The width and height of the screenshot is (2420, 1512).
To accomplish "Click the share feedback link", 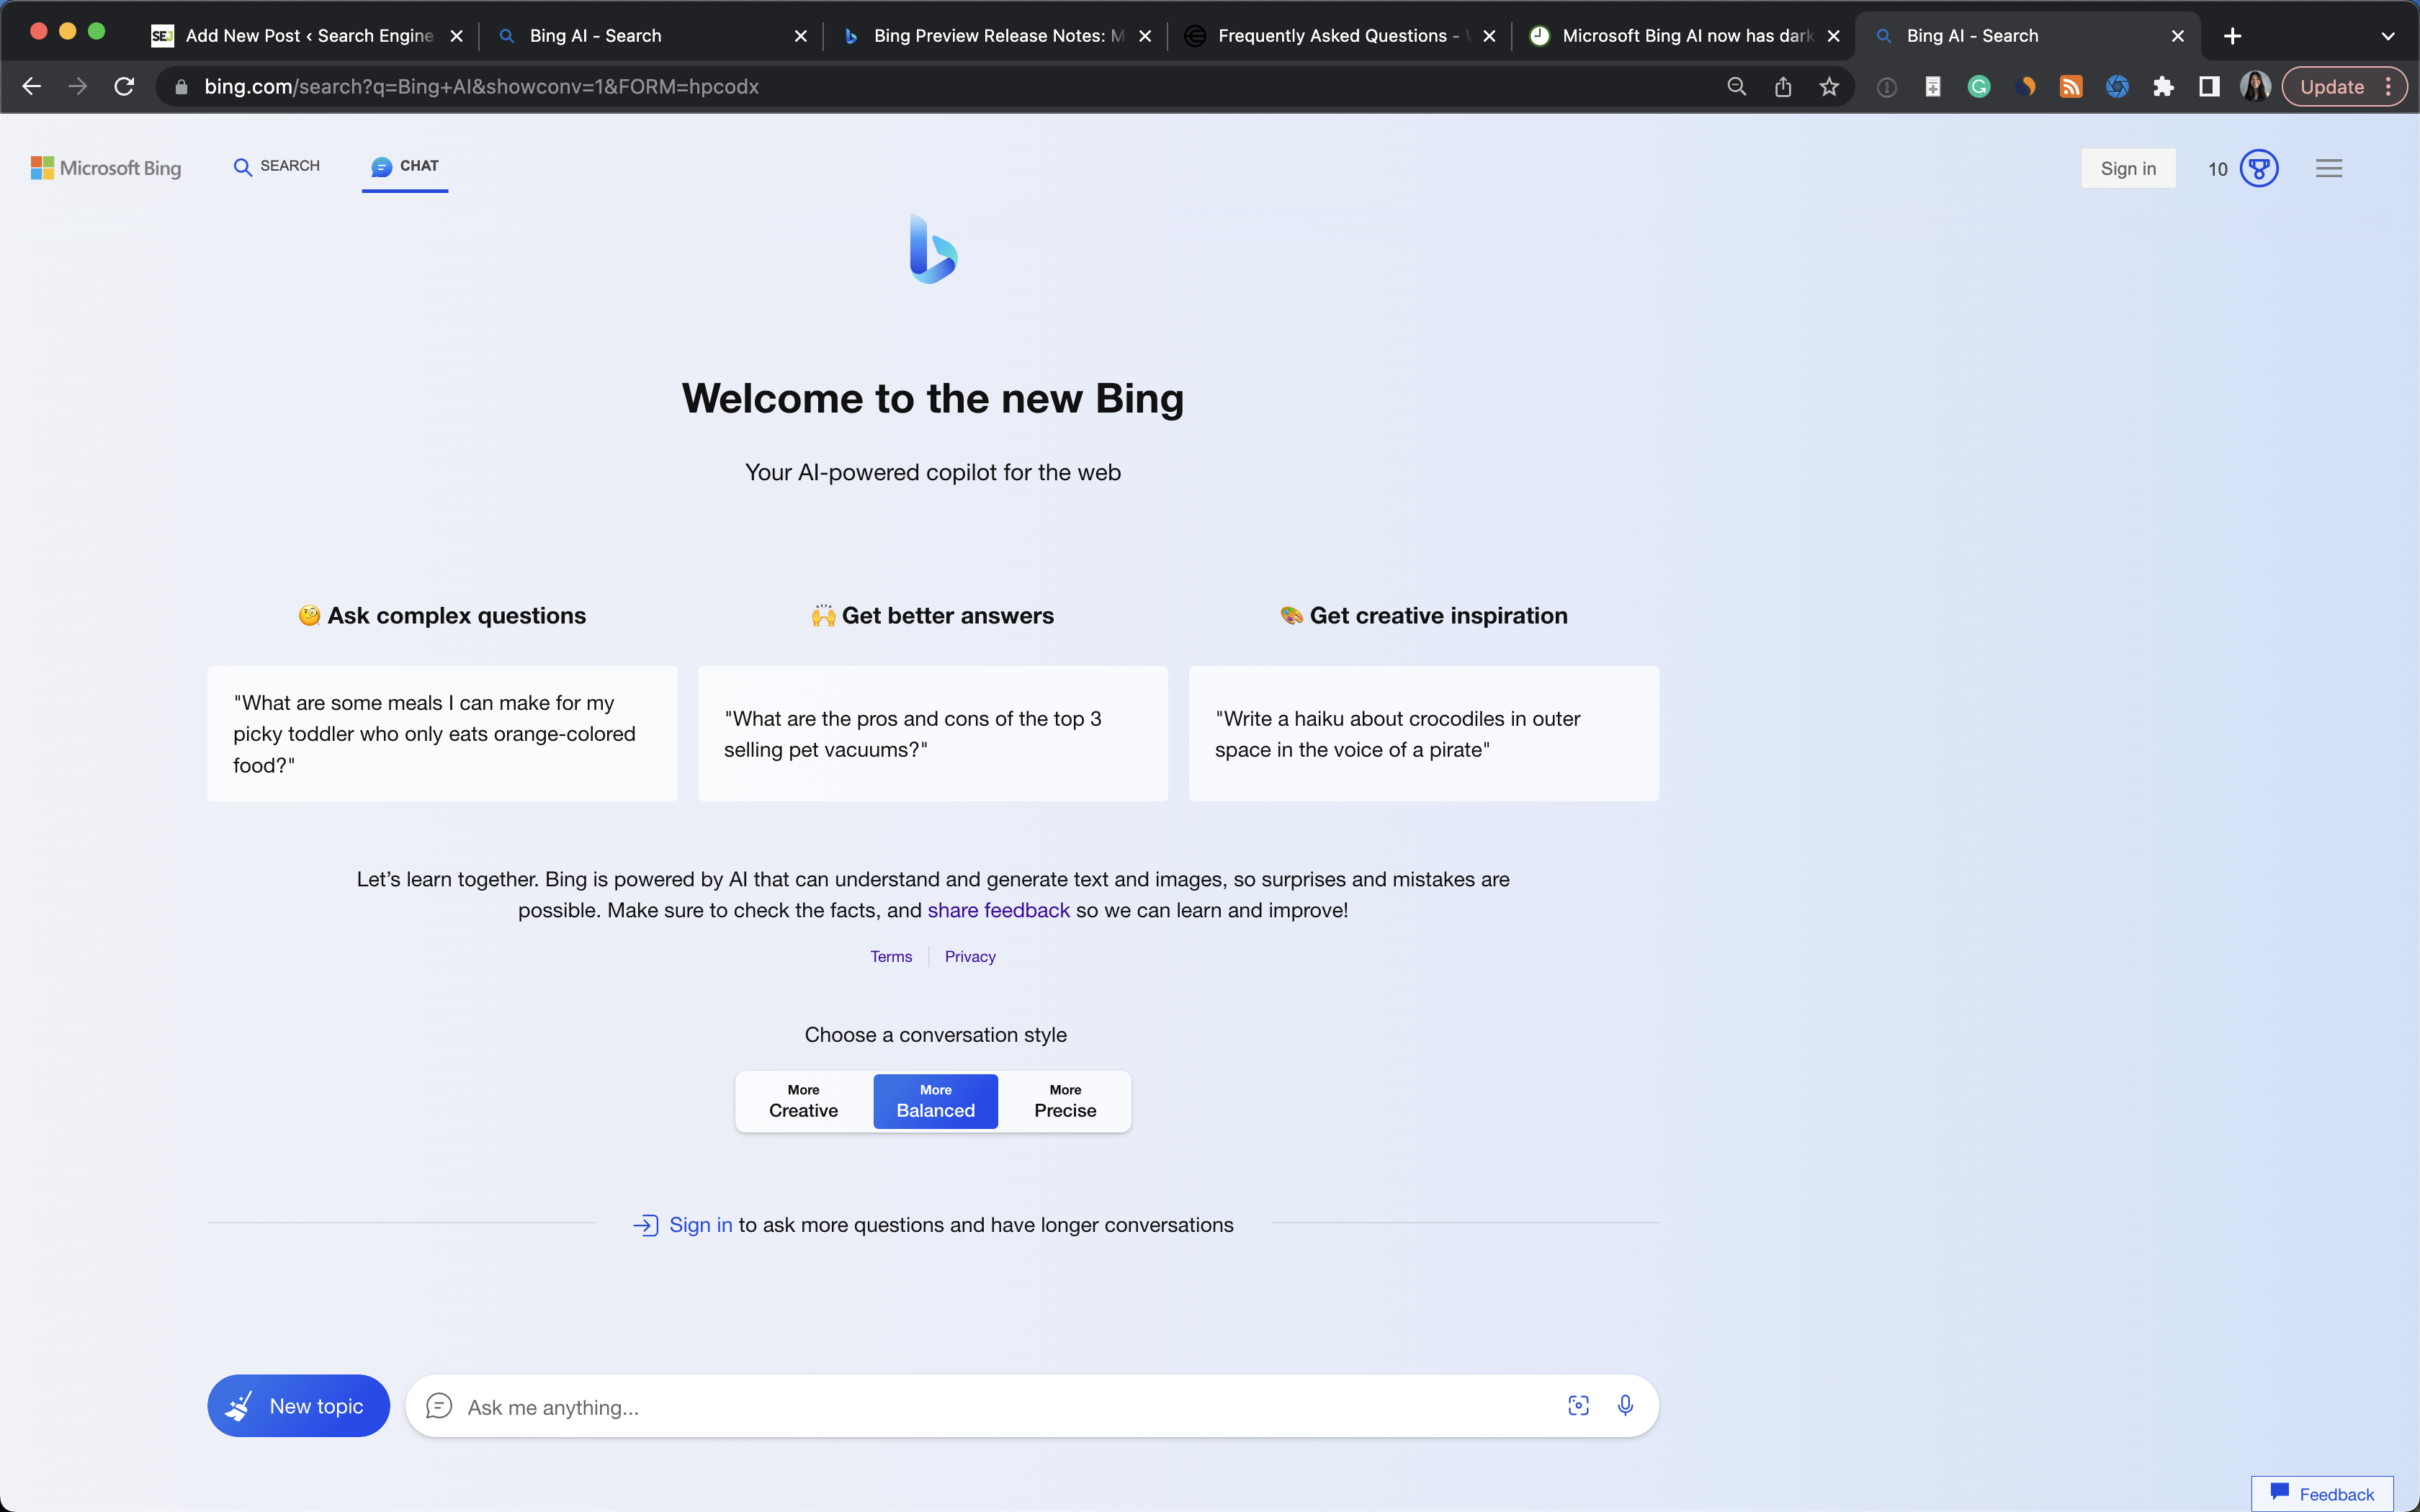I will tap(998, 910).
